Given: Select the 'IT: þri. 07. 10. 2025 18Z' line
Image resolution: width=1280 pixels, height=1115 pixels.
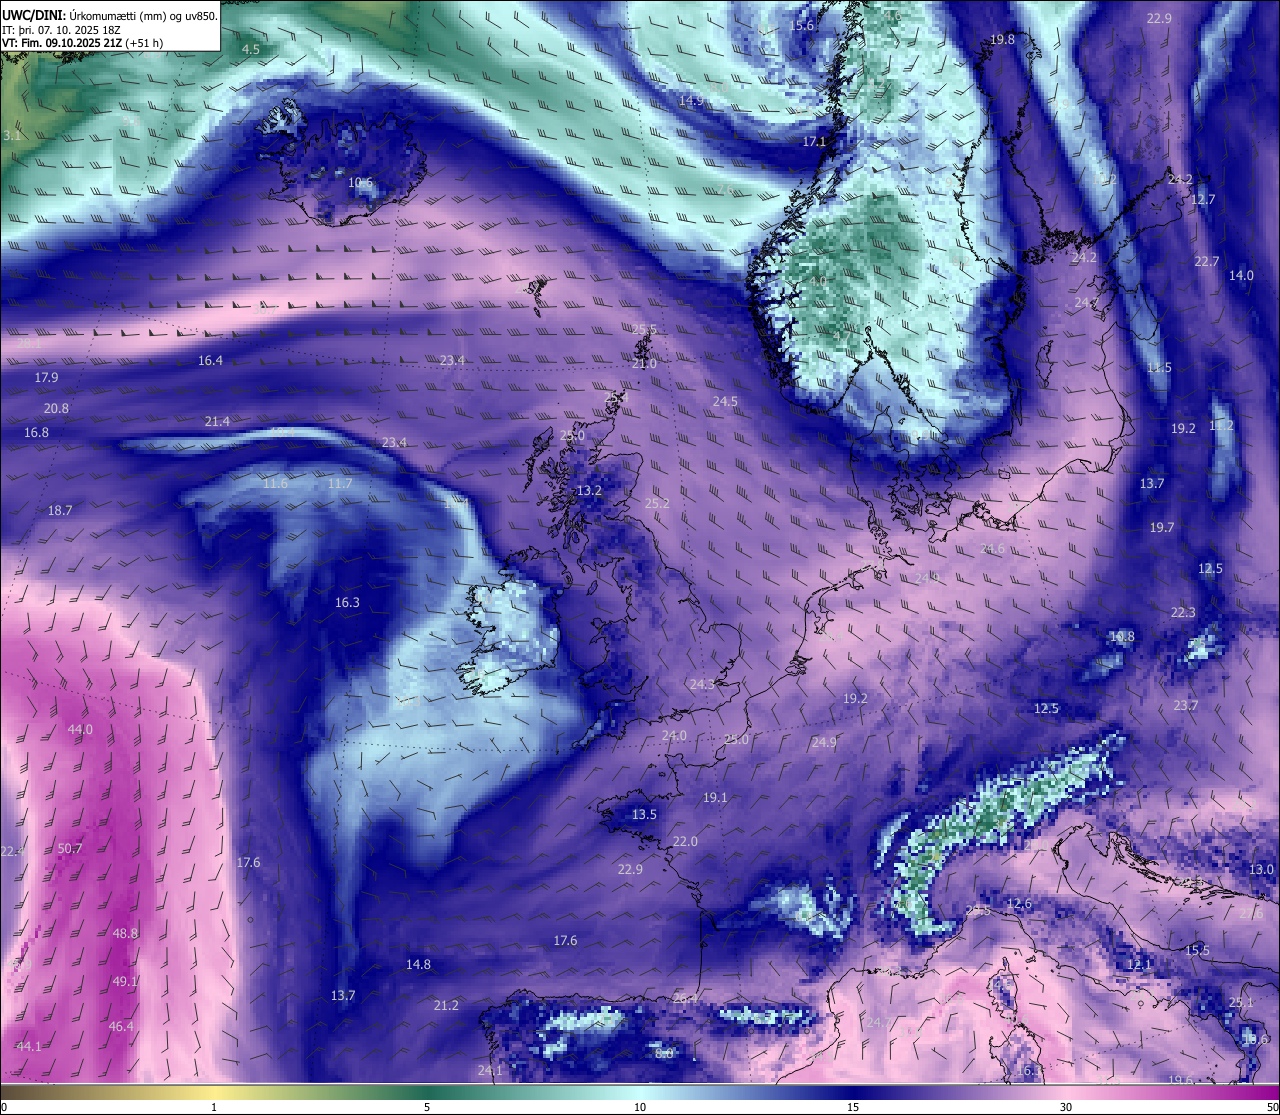Looking at the screenshot, I should coord(62,30).
